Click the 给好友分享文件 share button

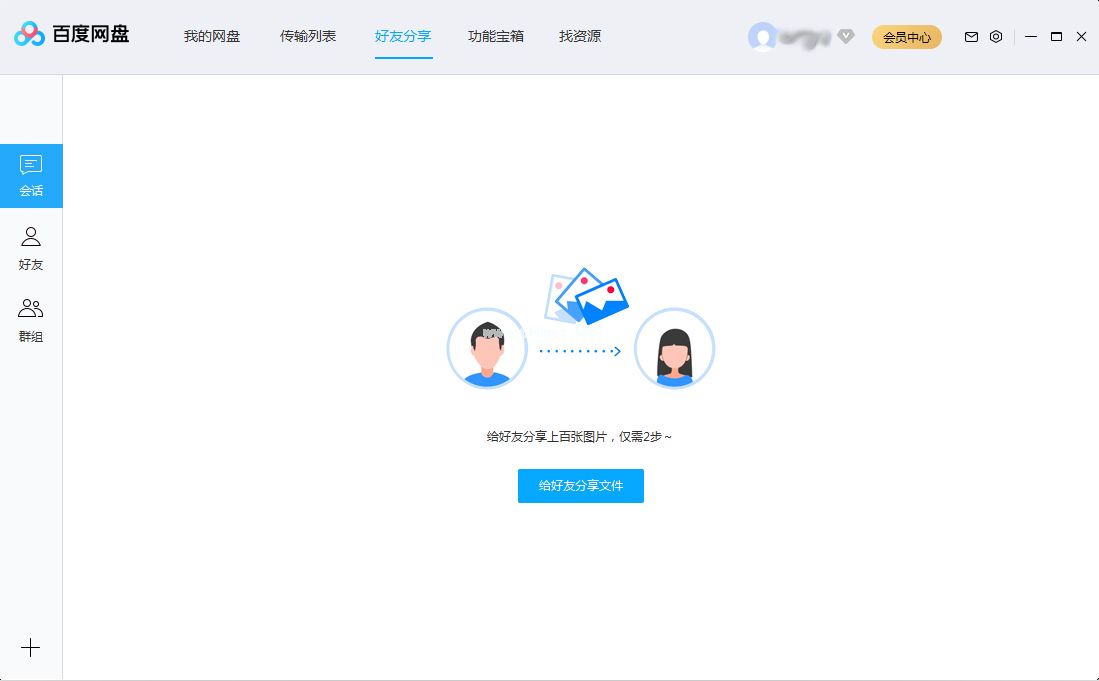(580, 486)
